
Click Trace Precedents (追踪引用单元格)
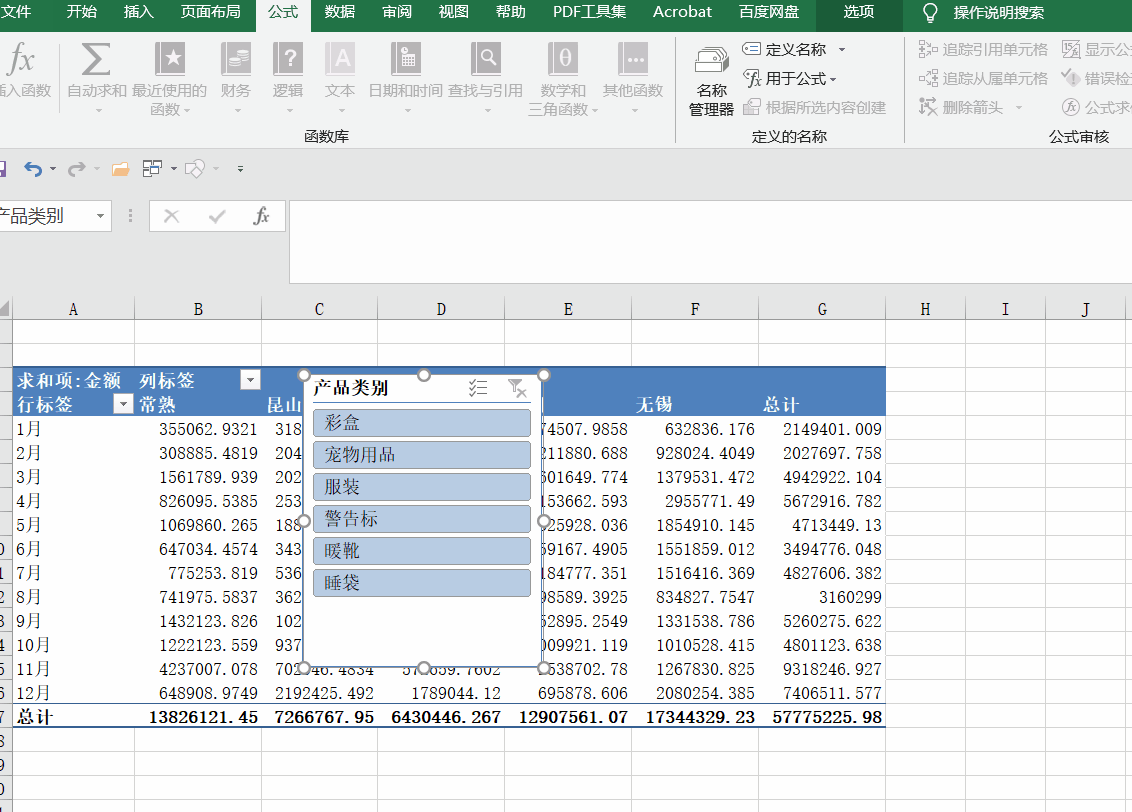click(x=983, y=49)
